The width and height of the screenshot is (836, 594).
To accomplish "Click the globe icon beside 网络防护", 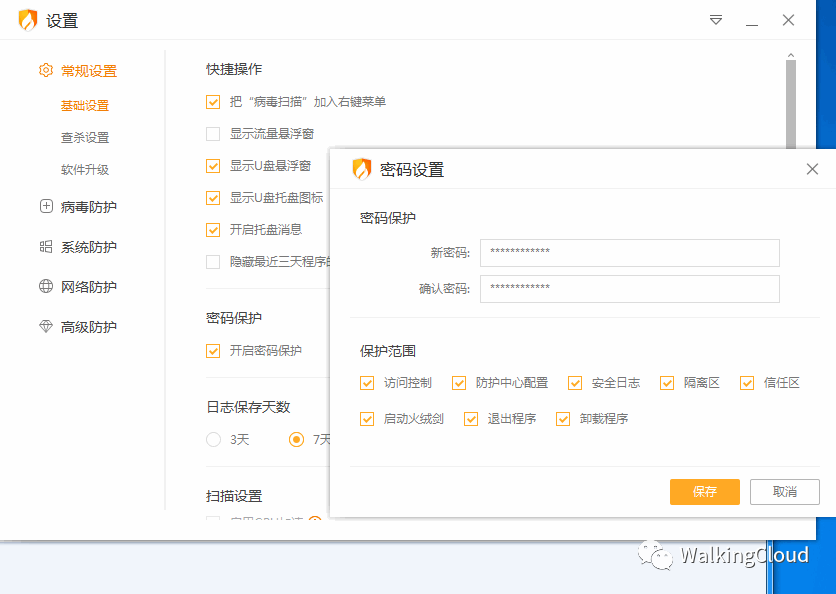I will (46, 286).
